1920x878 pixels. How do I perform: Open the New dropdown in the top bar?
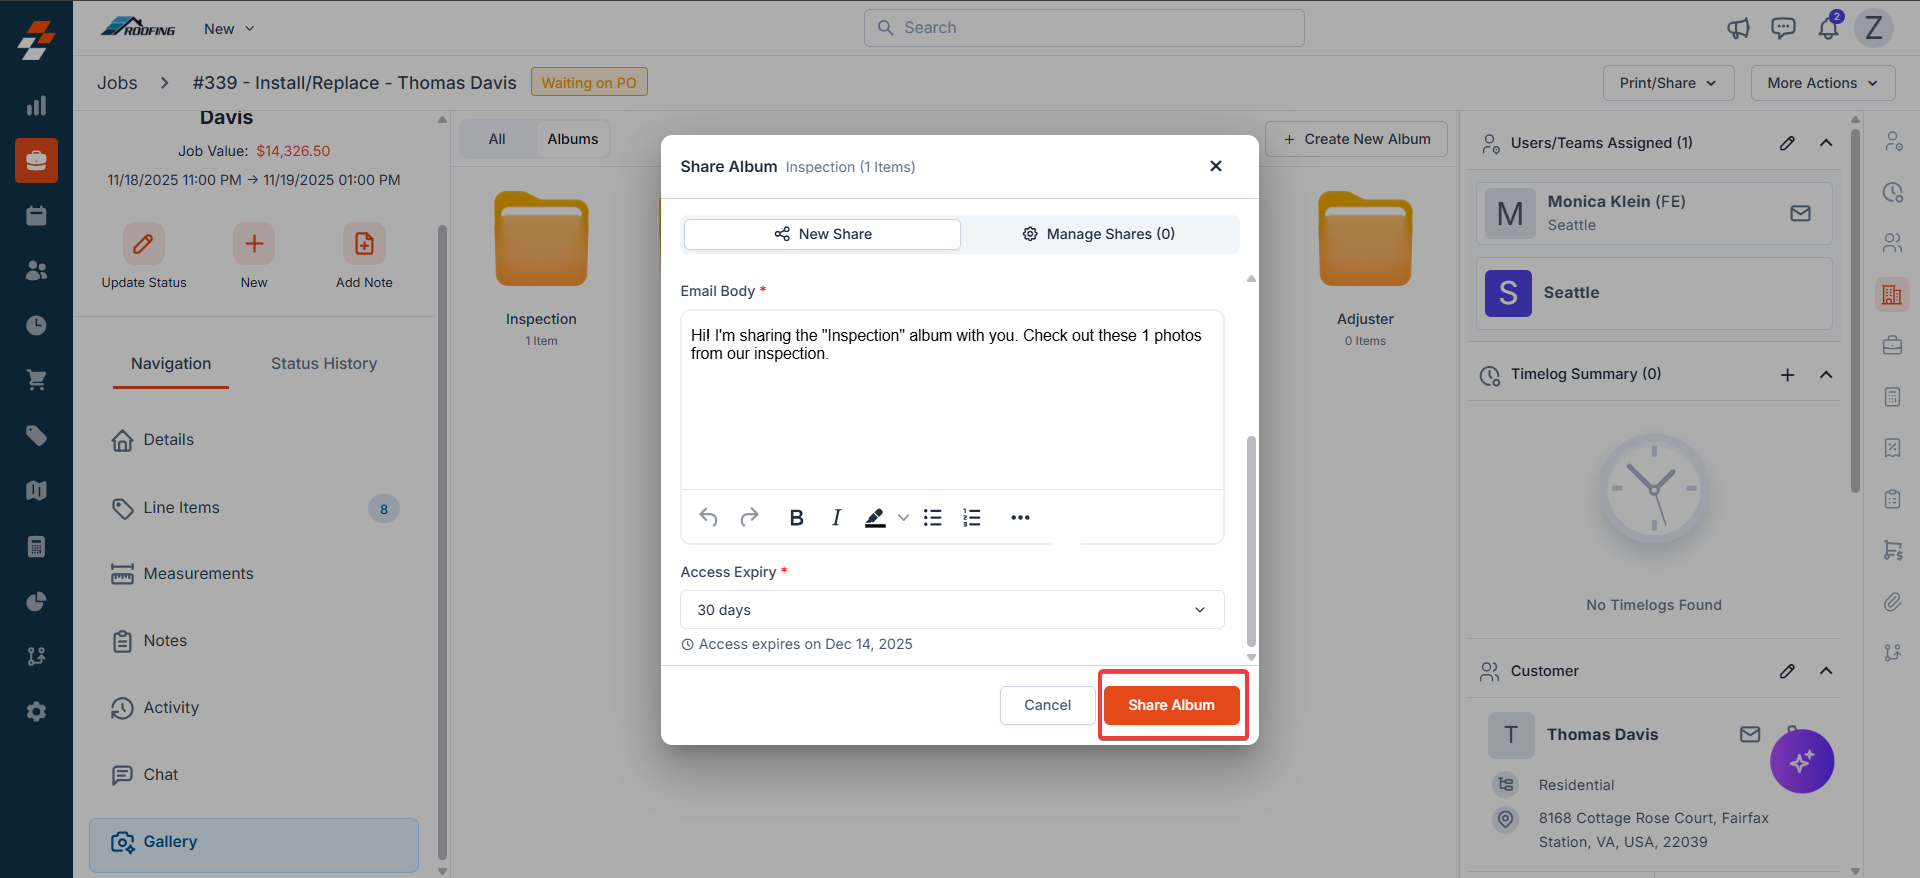point(229,29)
